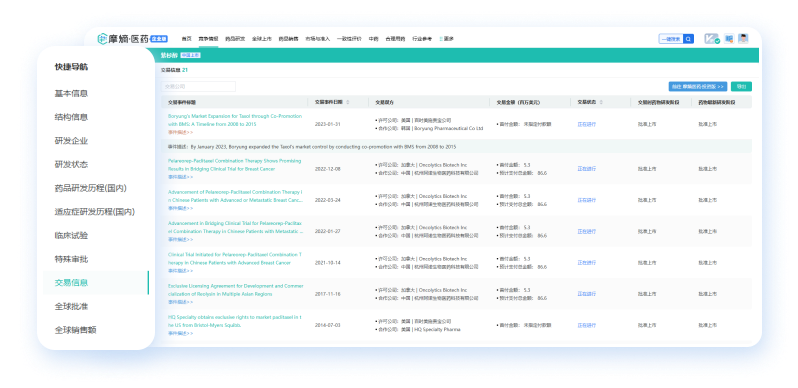Click the orange notification icon in header

tap(729, 39)
